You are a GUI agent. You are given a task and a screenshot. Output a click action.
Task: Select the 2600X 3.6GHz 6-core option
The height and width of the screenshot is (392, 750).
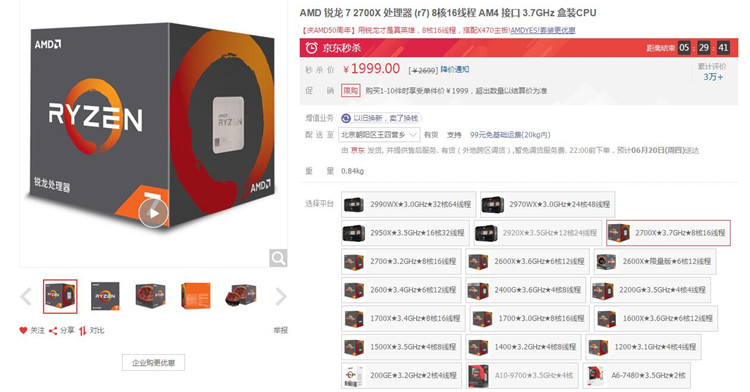[x=528, y=261]
